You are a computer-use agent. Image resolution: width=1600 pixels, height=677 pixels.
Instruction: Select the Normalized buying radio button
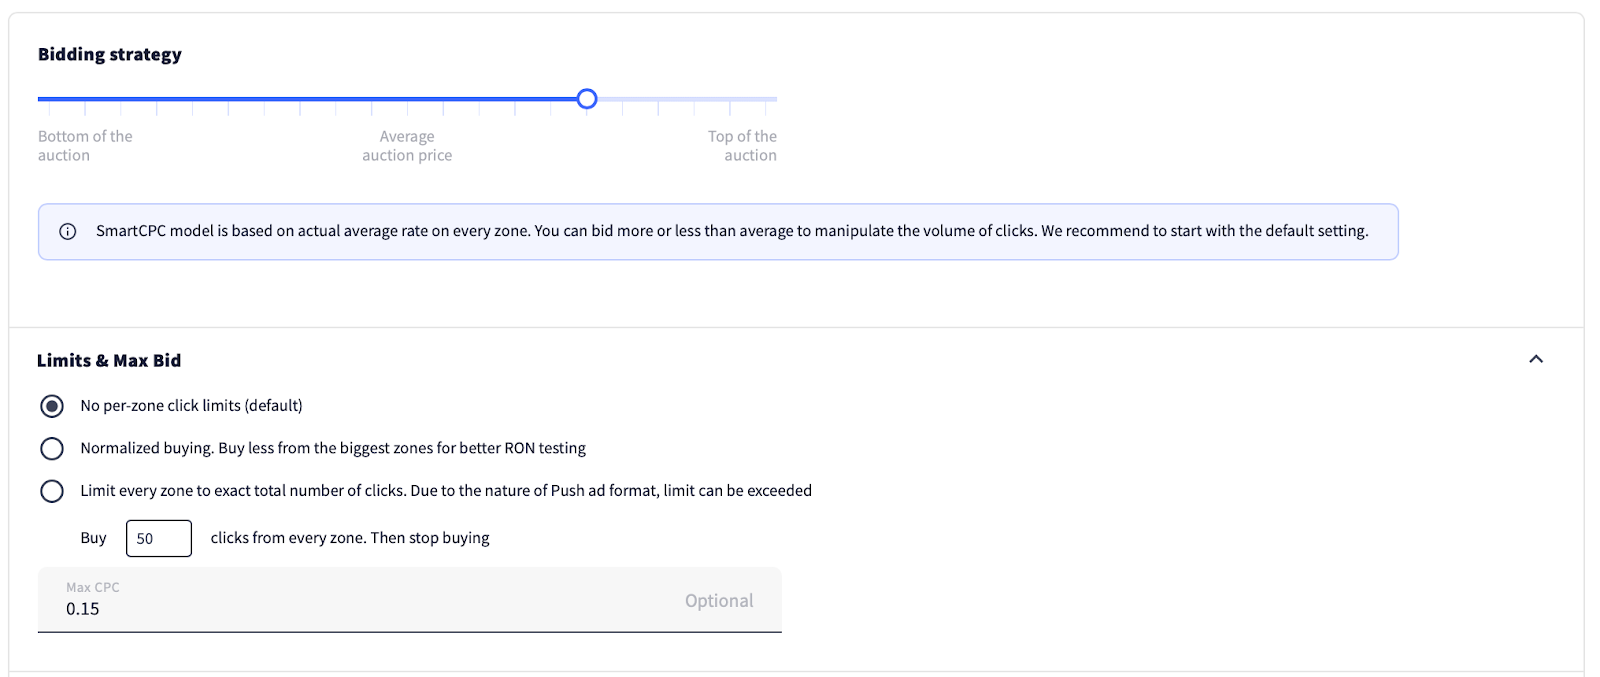52,449
